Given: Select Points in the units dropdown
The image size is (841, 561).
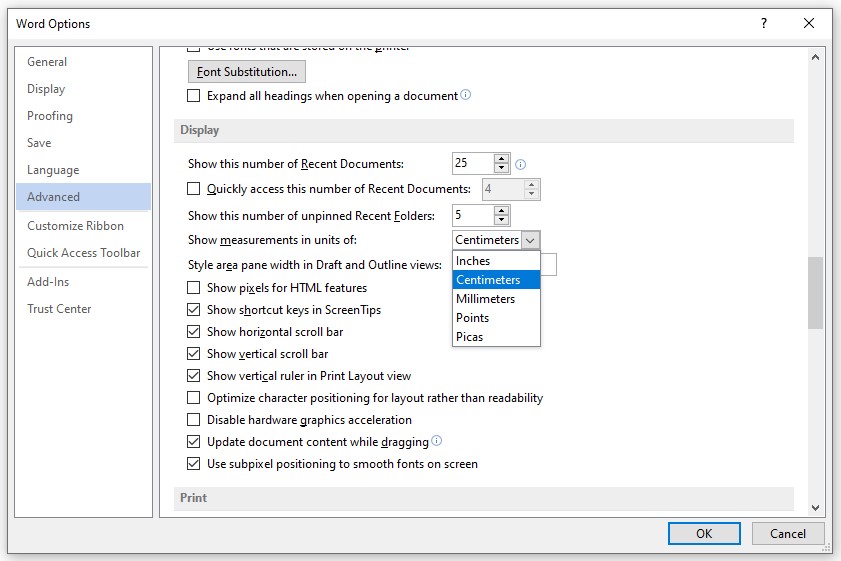Looking at the screenshot, I should pyautogui.click(x=496, y=318).
